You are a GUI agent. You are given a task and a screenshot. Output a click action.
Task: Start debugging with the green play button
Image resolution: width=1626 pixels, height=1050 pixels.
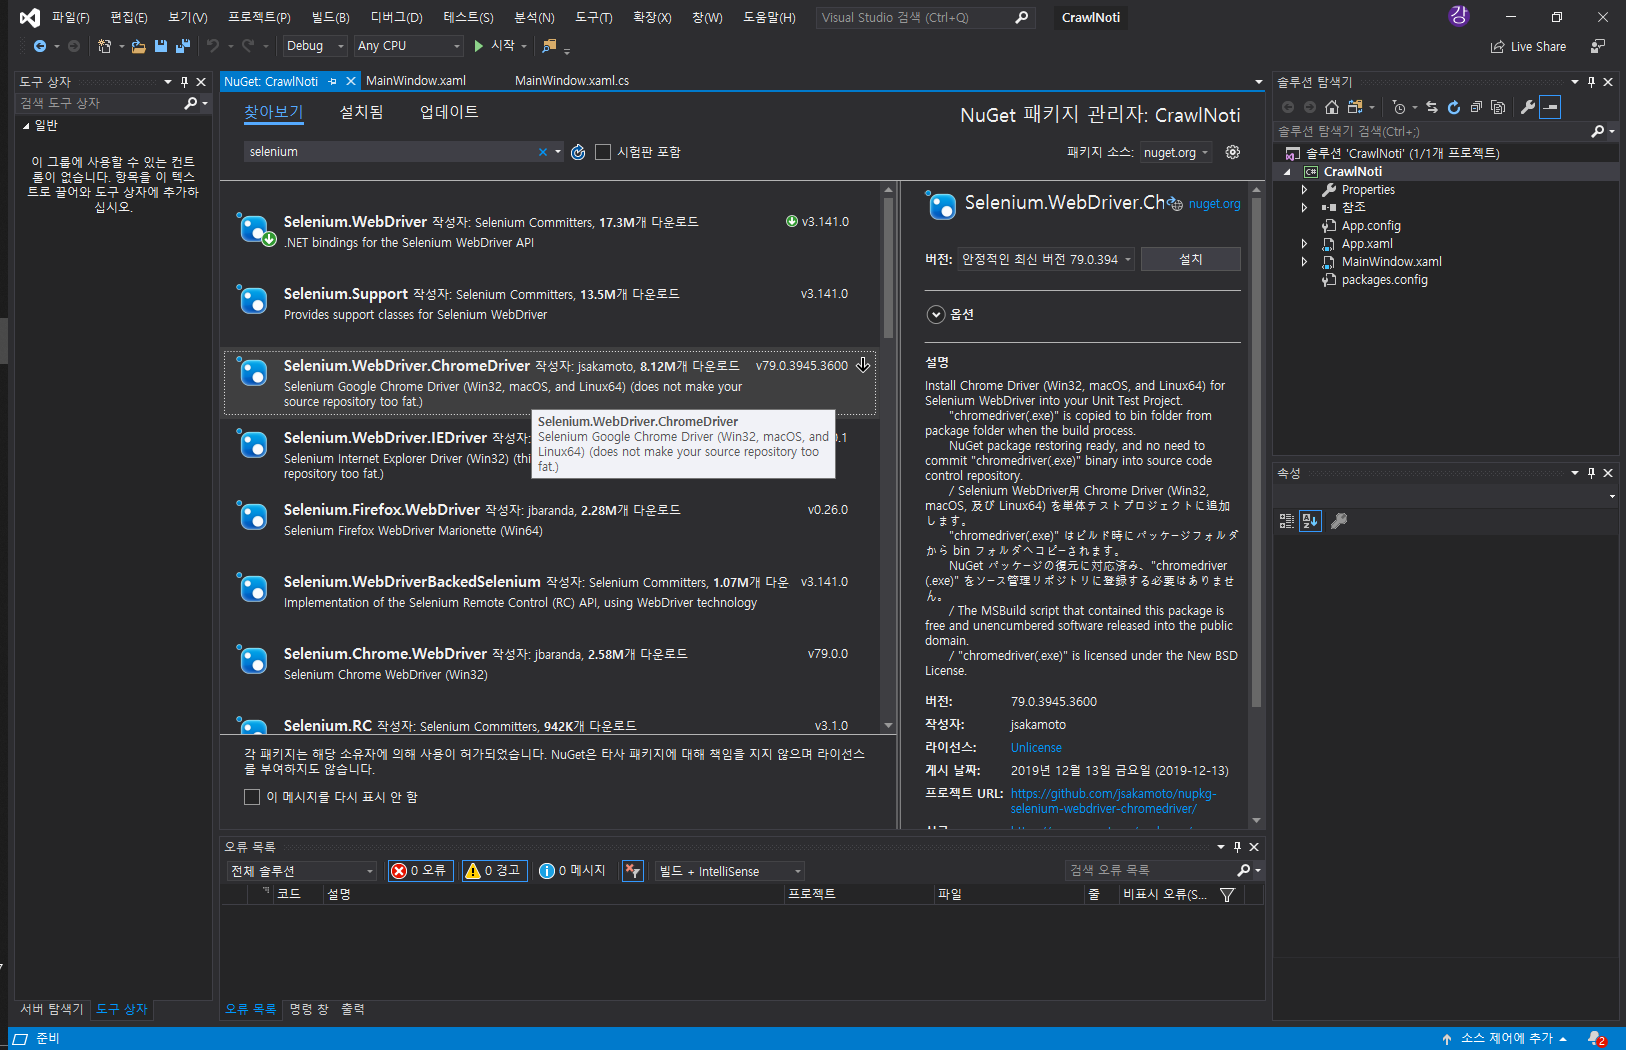478,46
